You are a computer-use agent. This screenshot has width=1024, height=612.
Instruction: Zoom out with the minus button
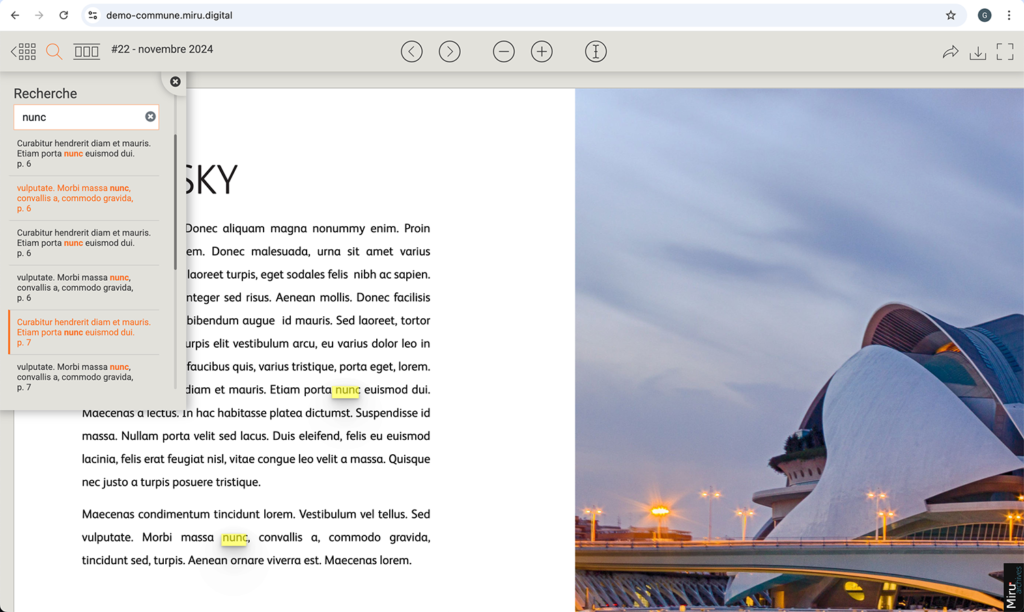504,52
